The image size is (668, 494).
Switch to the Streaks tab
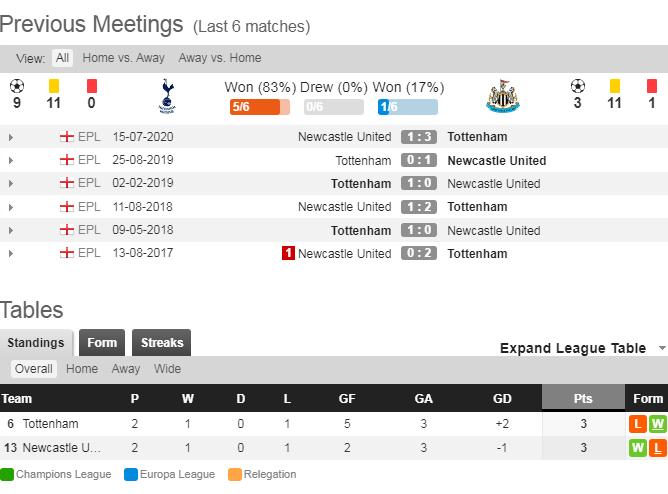162,343
